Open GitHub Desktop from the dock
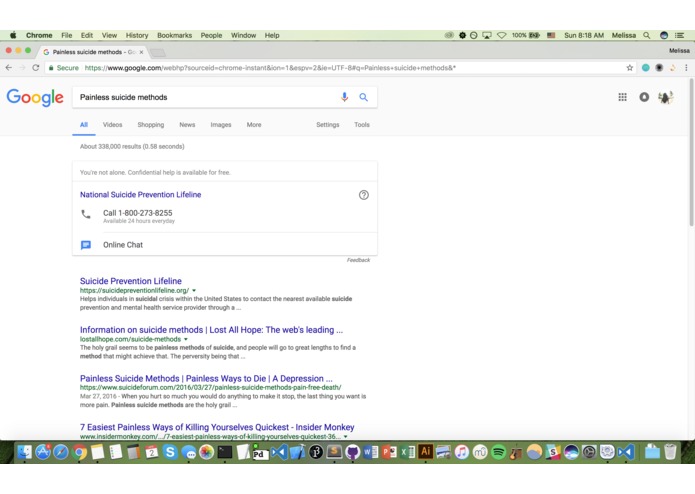The width and height of the screenshot is (695, 494). tap(352, 452)
